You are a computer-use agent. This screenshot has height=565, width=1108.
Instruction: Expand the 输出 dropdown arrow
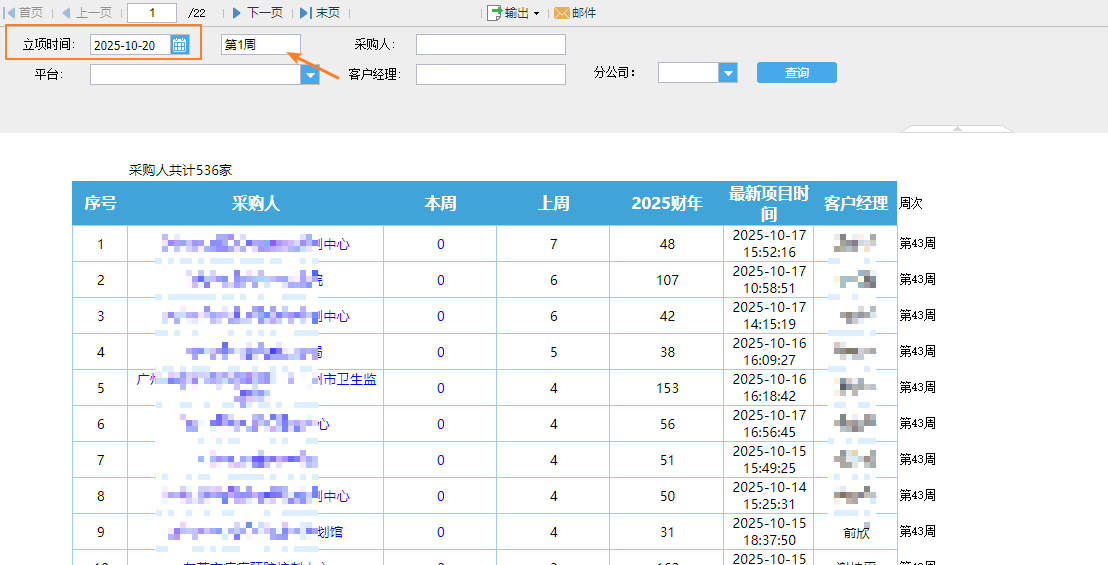[x=536, y=14]
